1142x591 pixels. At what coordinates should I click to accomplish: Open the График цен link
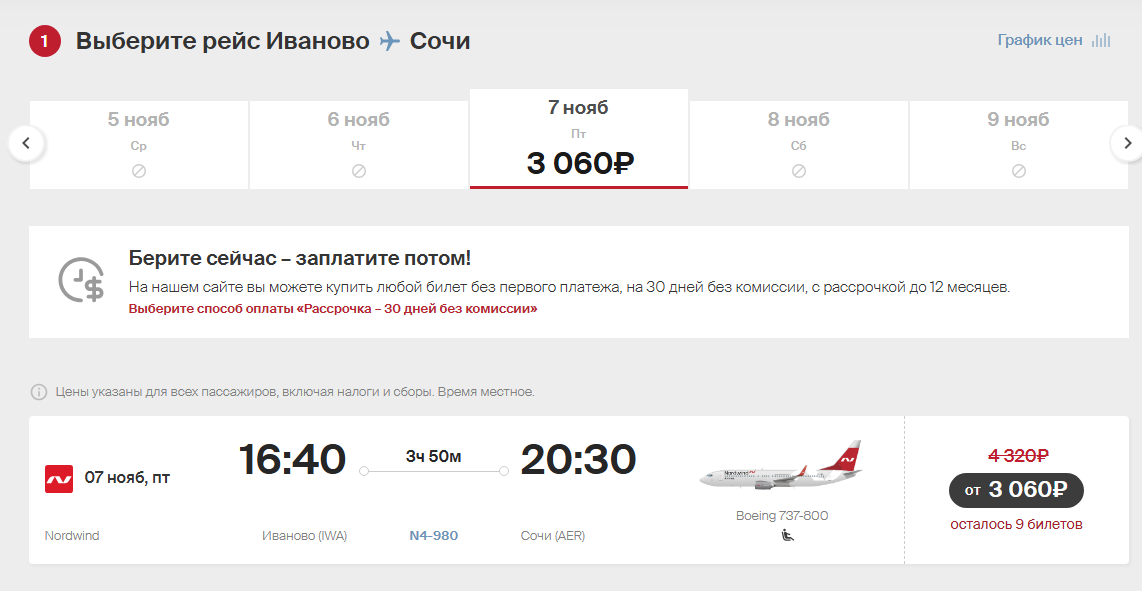[1039, 40]
